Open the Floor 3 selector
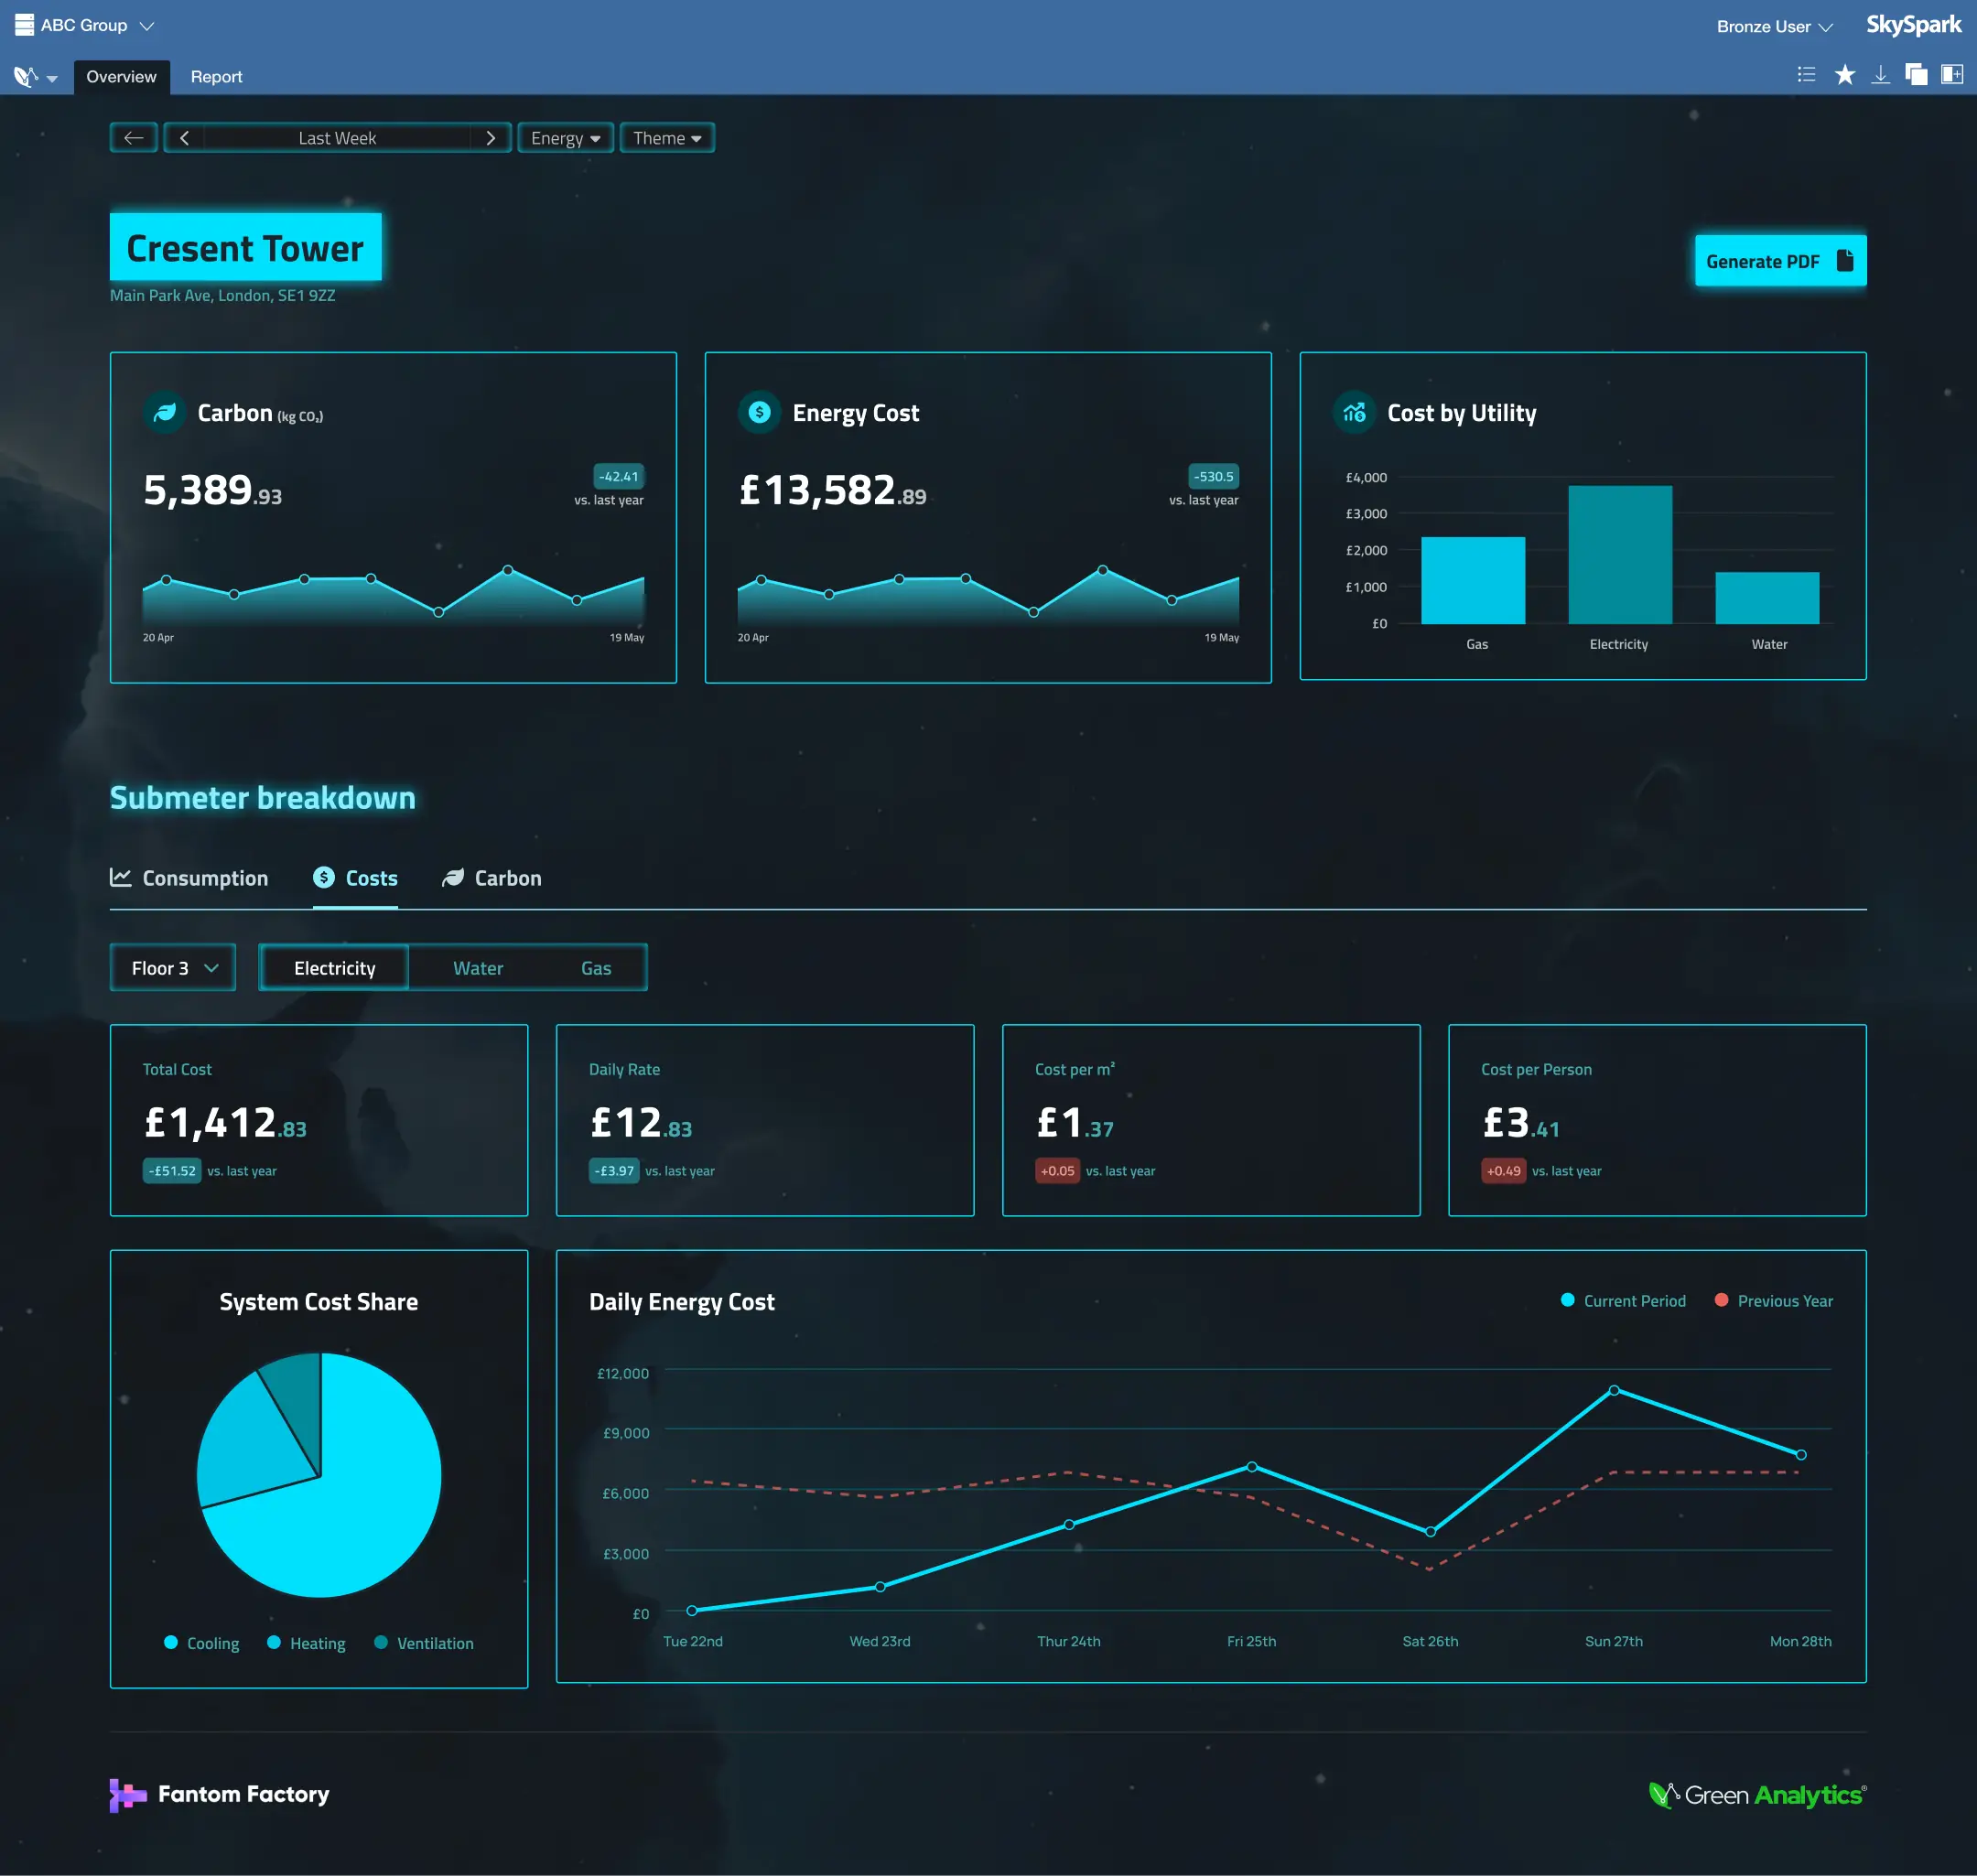This screenshot has height=1876, width=1977. tap(172, 967)
